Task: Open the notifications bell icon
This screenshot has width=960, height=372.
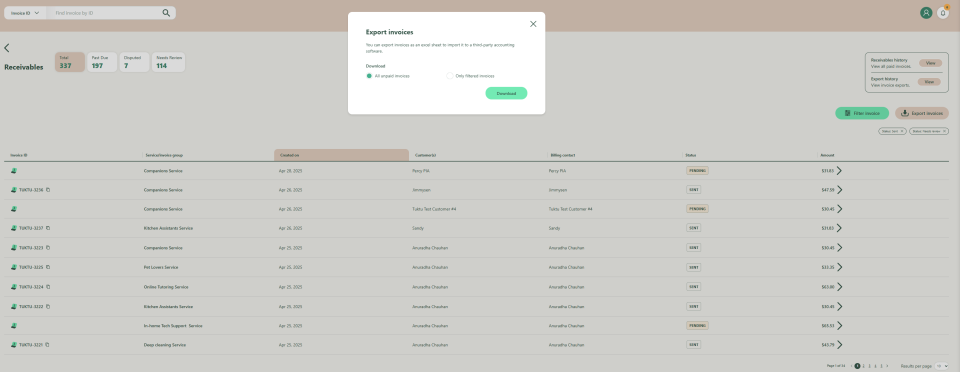Action: coord(943,13)
